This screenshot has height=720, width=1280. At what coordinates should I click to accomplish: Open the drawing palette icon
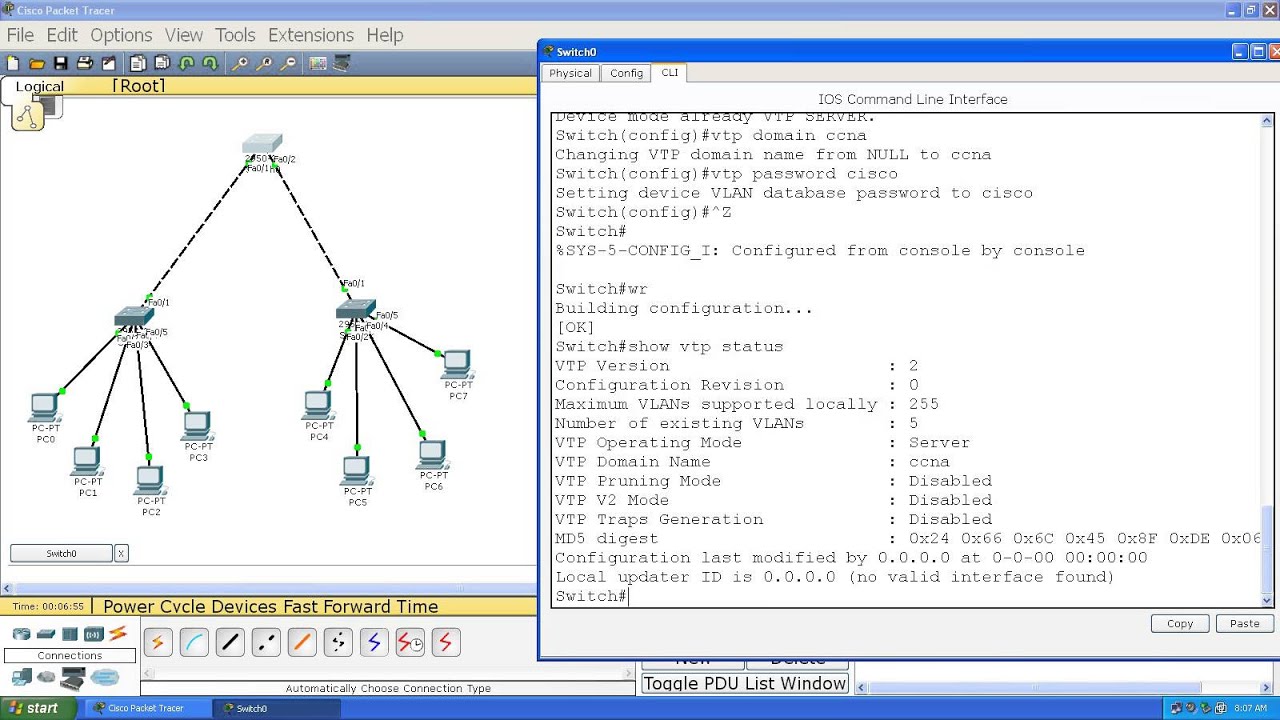click(x=318, y=63)
